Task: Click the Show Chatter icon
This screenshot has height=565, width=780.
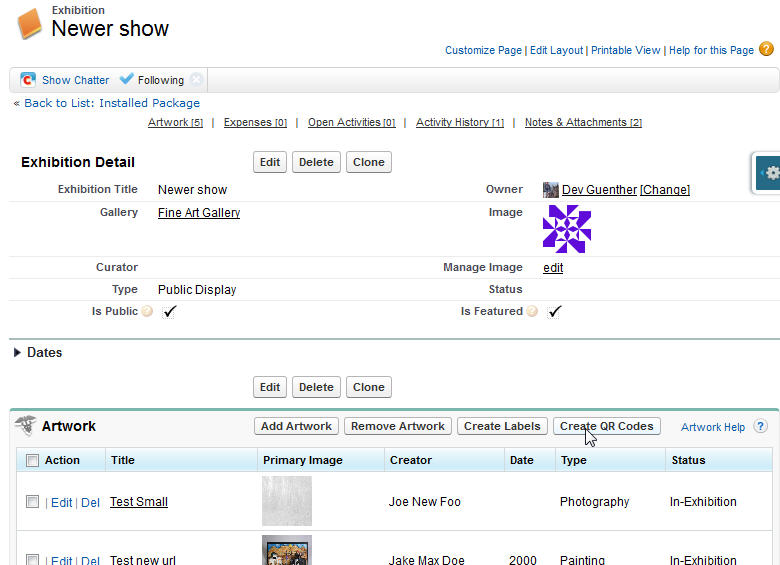Action: click(28, 80)
